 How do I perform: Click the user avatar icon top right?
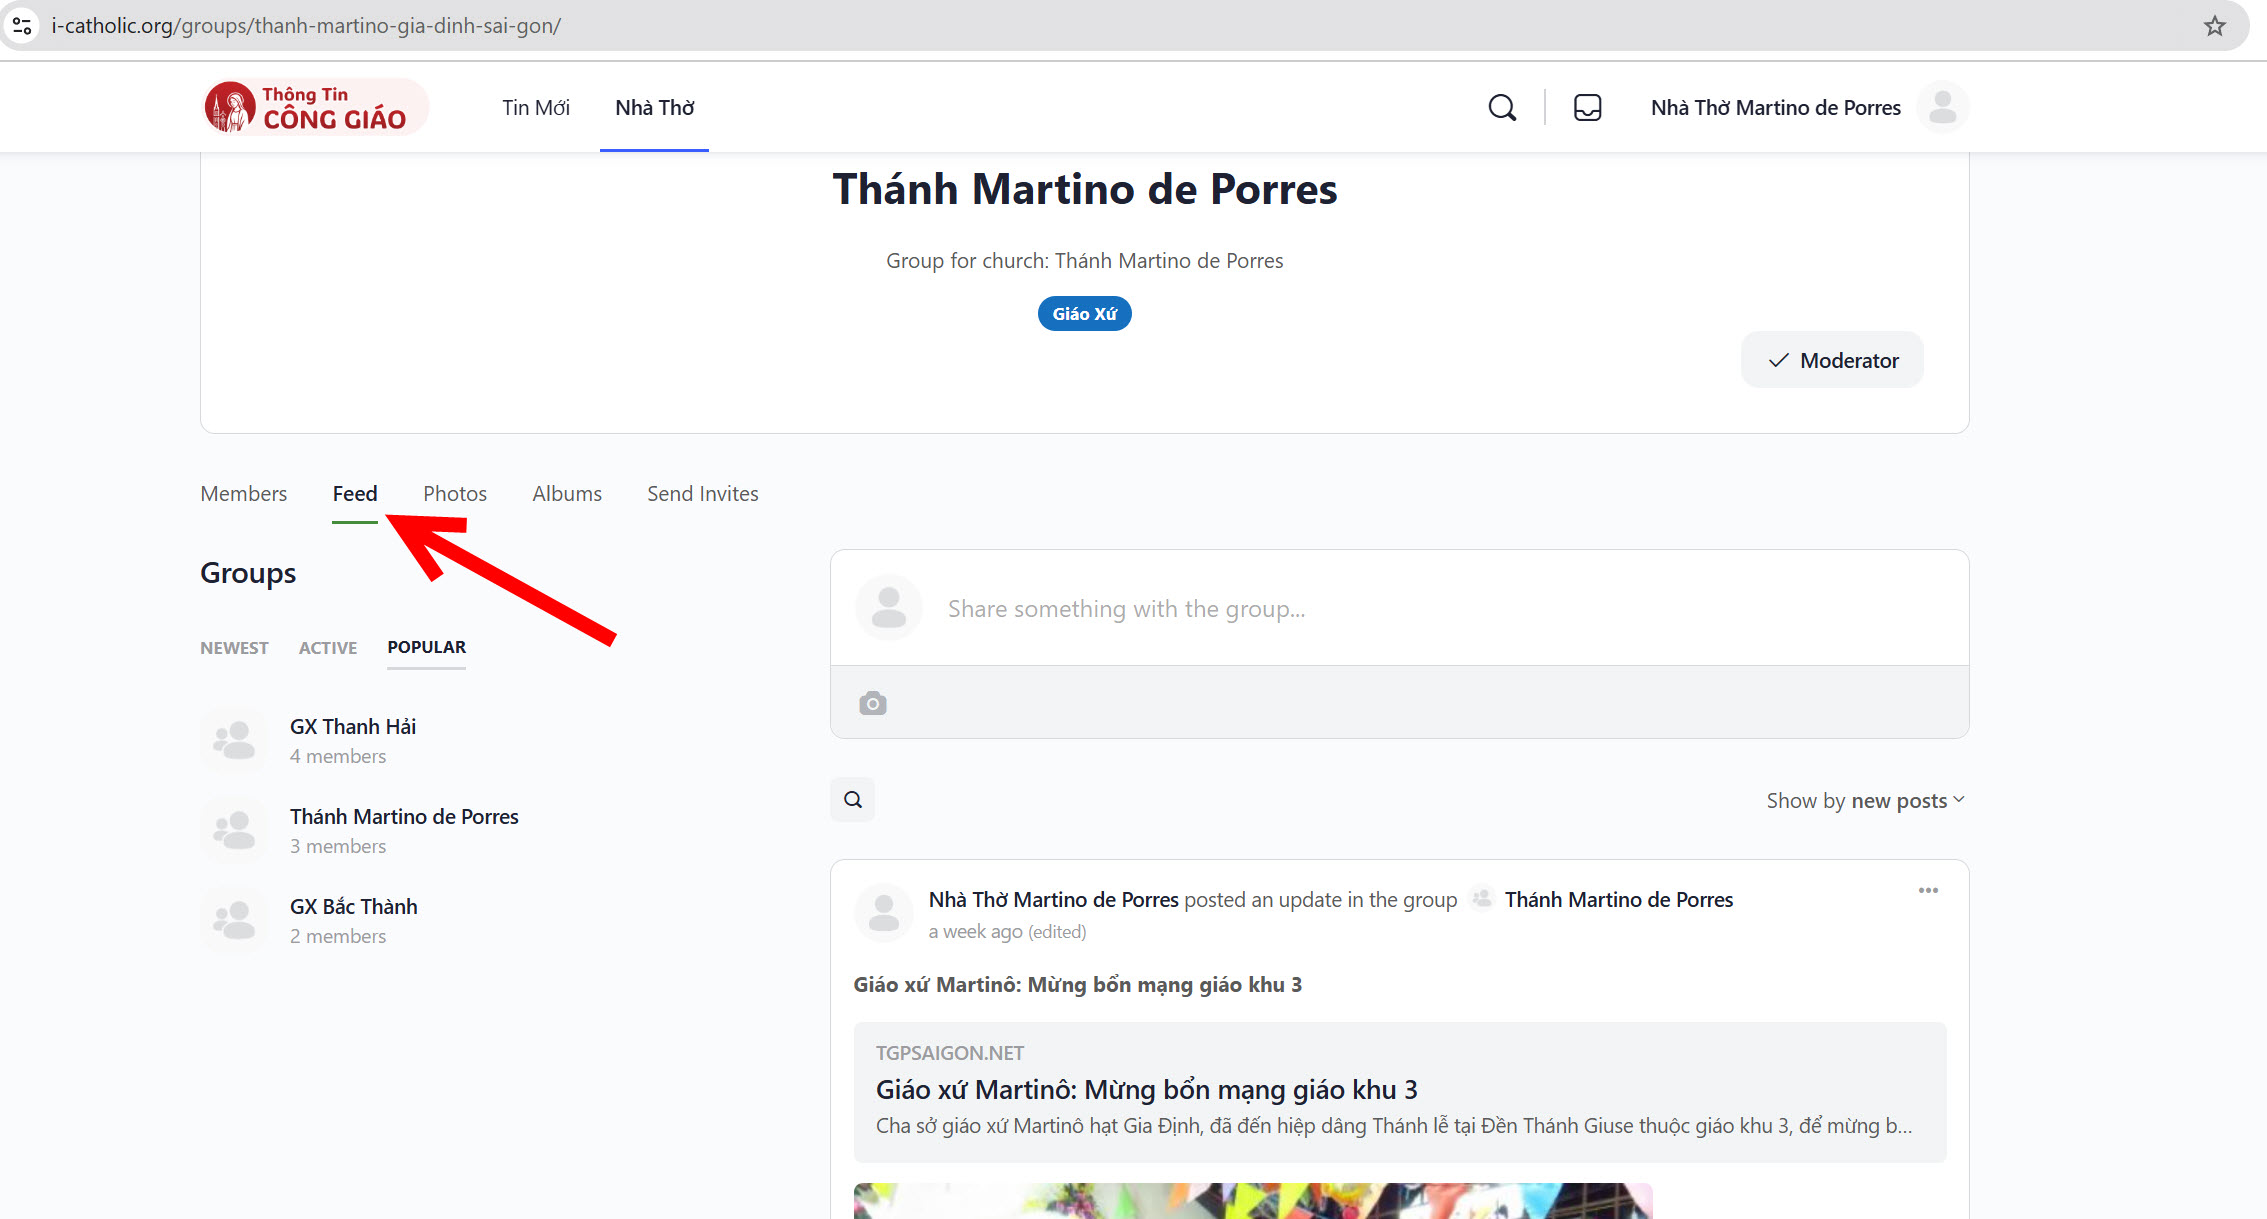[x=1942, y=107]
